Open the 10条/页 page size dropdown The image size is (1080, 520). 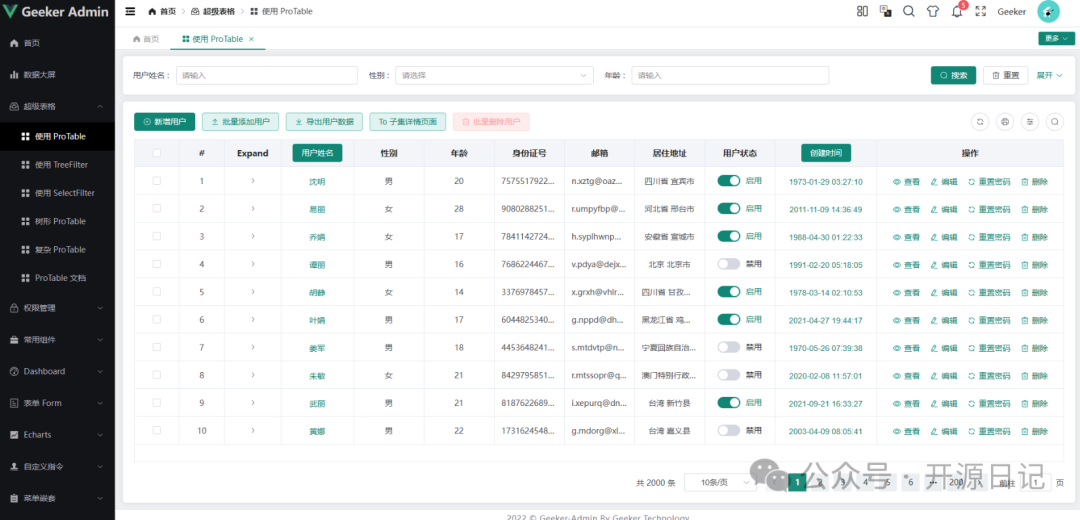click(x=720, y=483)
